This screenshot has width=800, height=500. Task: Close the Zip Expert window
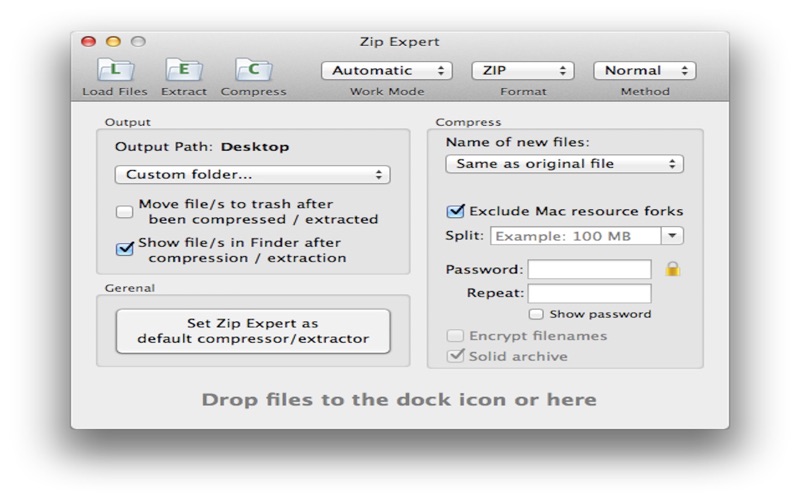[x=89, y=41]
